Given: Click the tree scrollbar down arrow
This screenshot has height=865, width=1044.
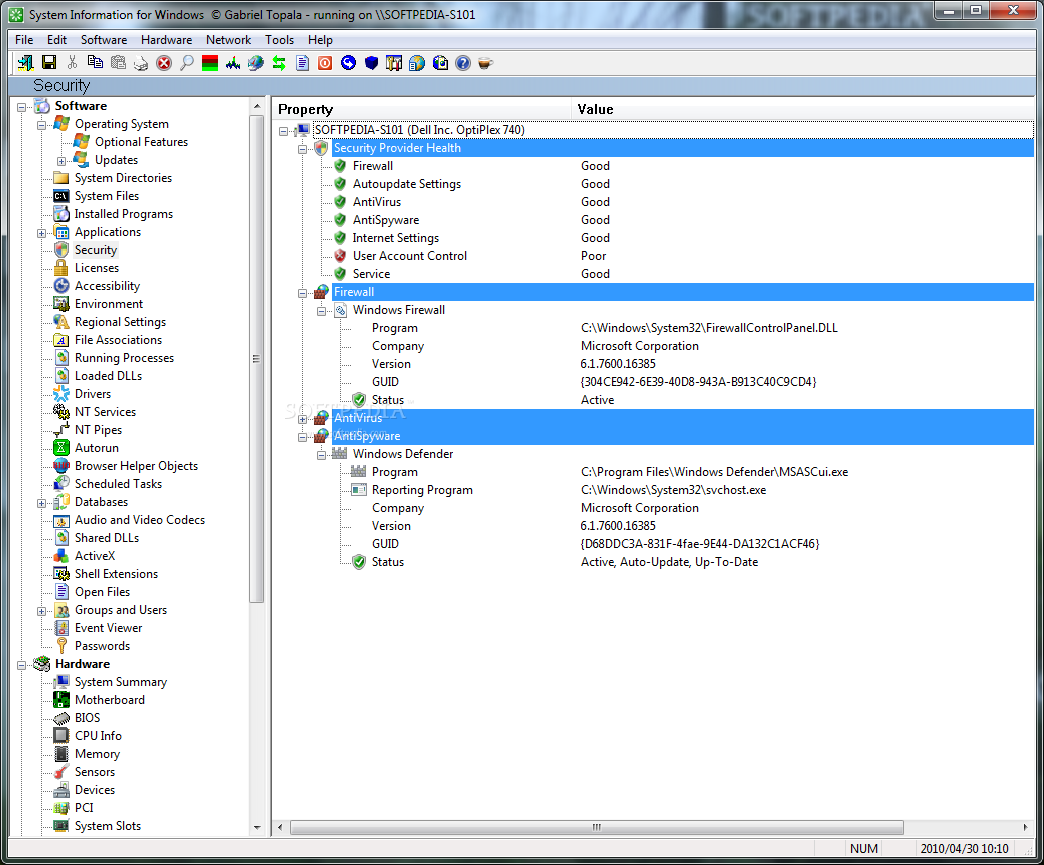Looking at the screenshot, I should [x=257, y=828].
